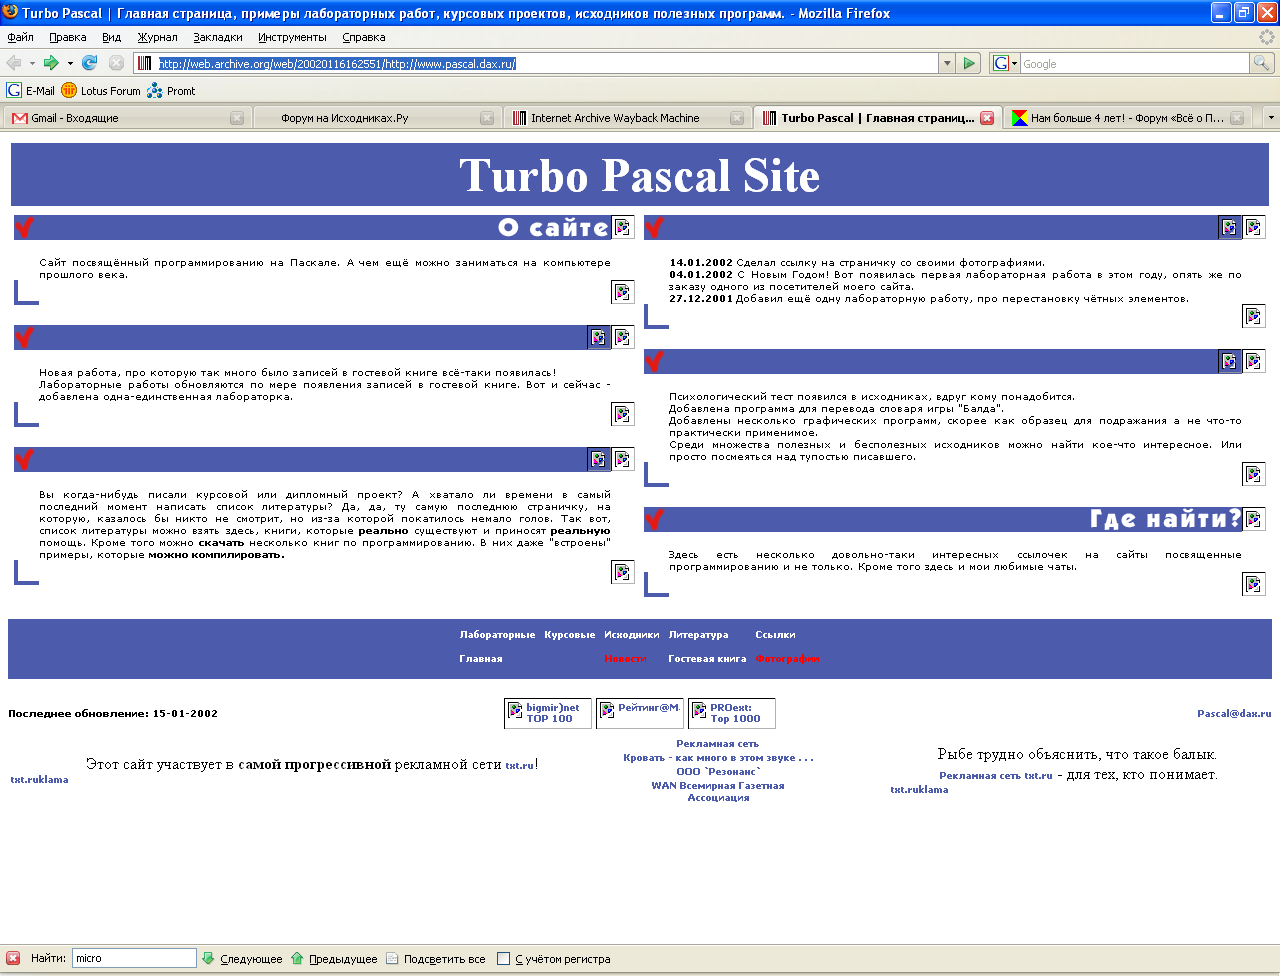Expand the URL history dropdown arrow
The width and height of the screenshot is (1280, 976).
[x=947, y=63]
